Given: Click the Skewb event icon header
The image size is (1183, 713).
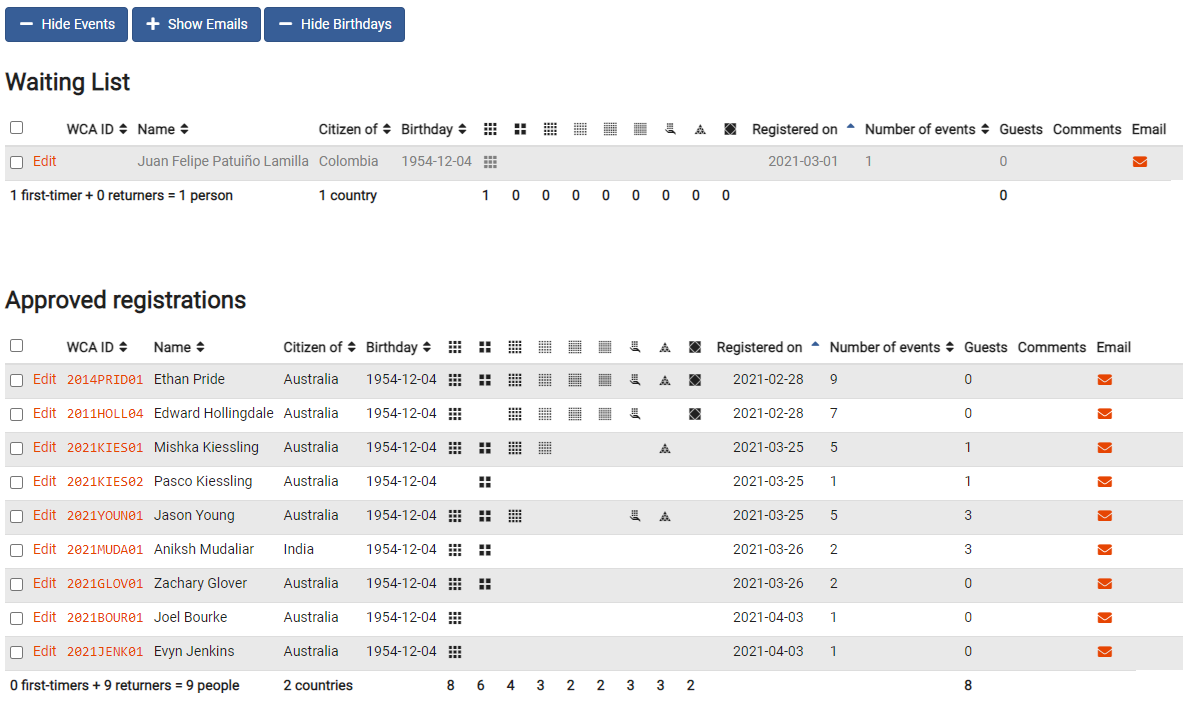Looking at the screenshot, I should (x=695, y=347).
